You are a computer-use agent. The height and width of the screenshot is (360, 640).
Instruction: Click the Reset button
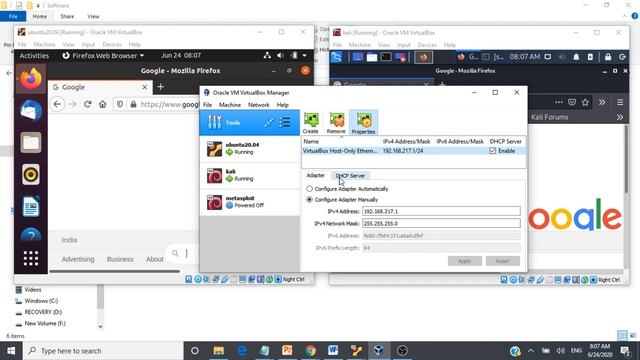(x=502, y=261)
